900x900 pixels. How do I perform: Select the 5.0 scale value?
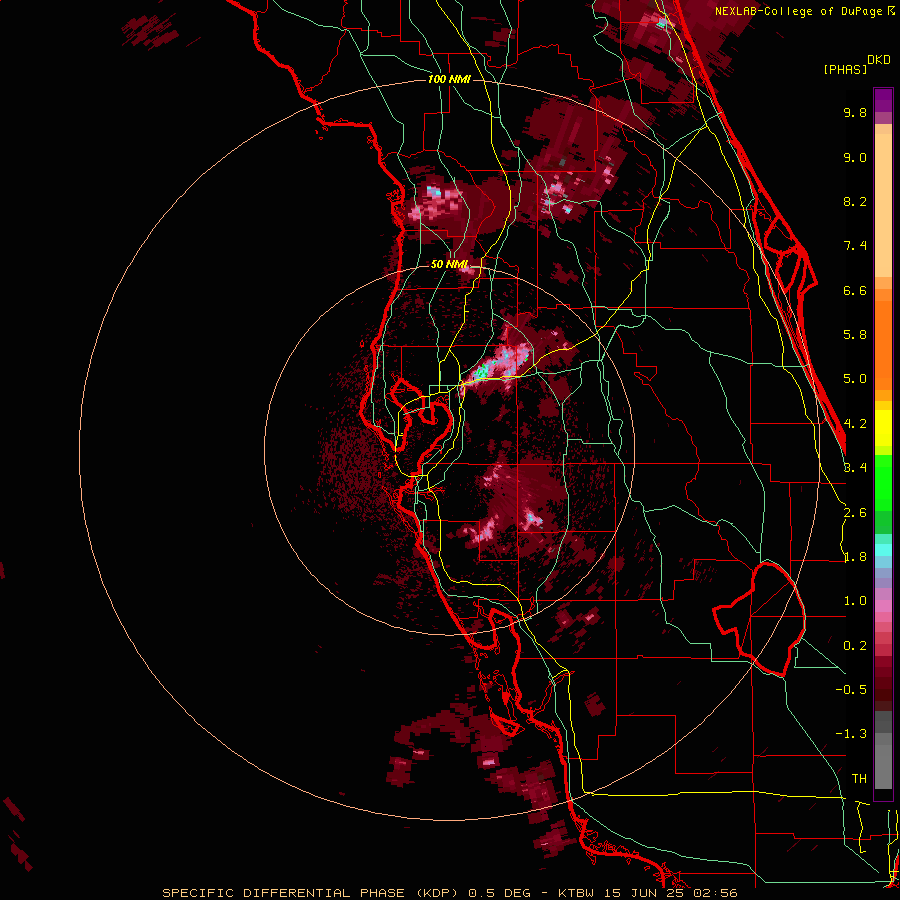[x=855, y=379]
